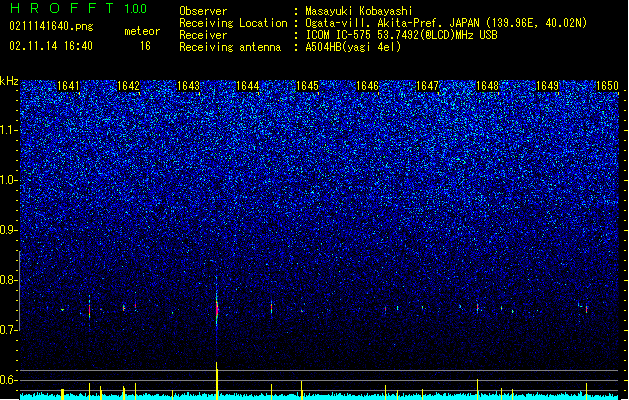This screenshot has height=400, width=629.
Task: Click the 0.9 kHz axis label
Action: 9,230
